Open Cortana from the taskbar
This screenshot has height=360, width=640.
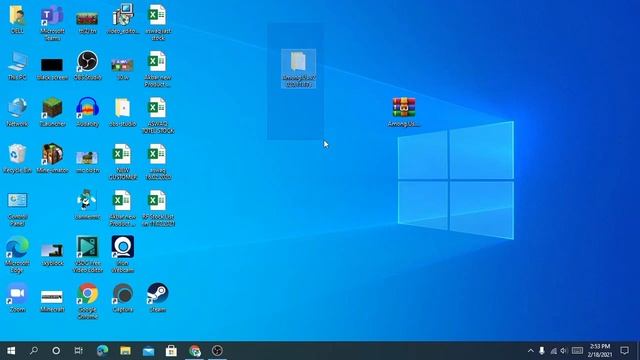[x=56, y=351]
